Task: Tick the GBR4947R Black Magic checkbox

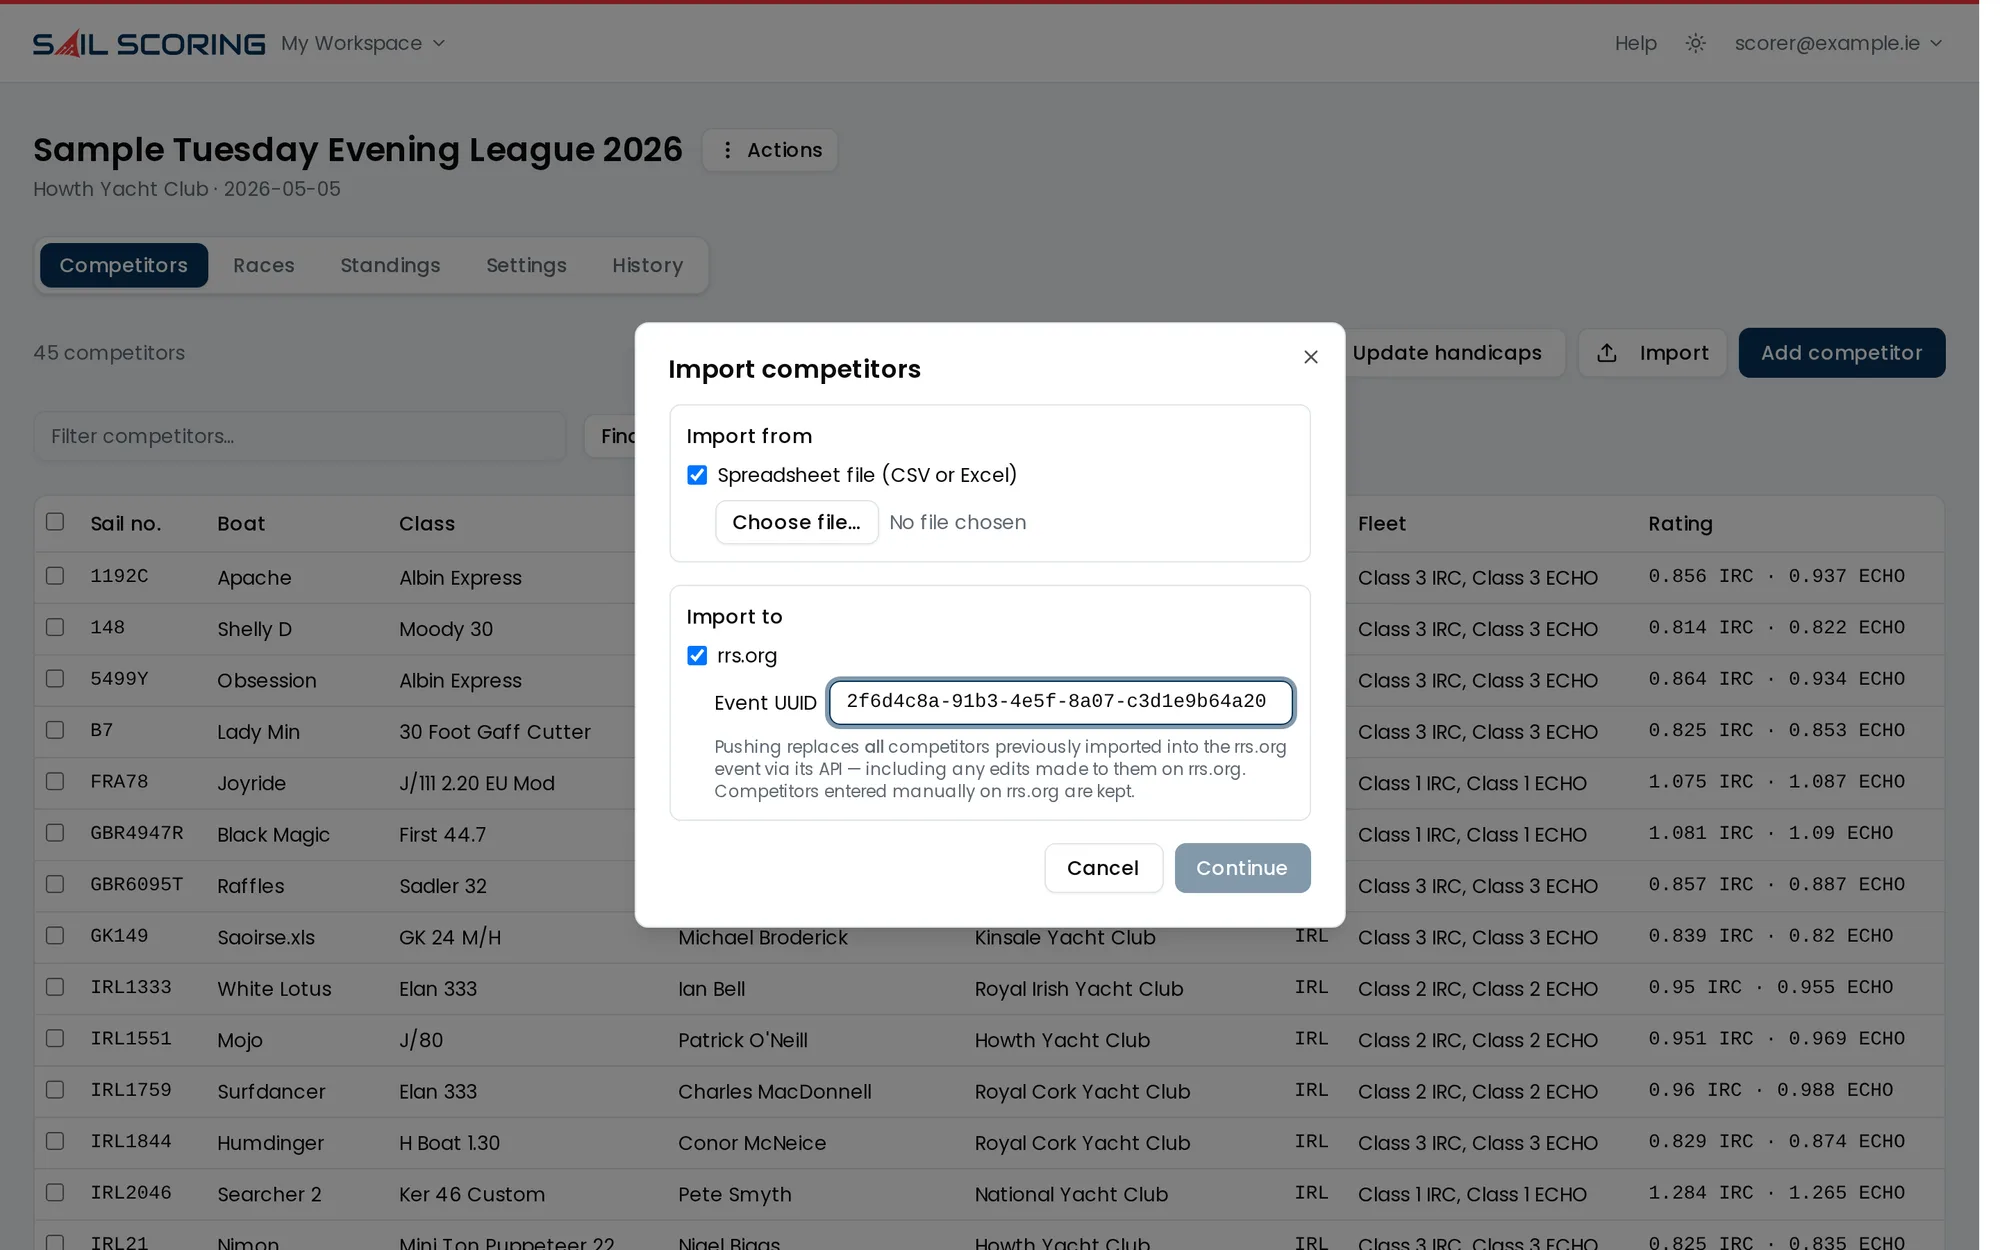Action: 55,833
